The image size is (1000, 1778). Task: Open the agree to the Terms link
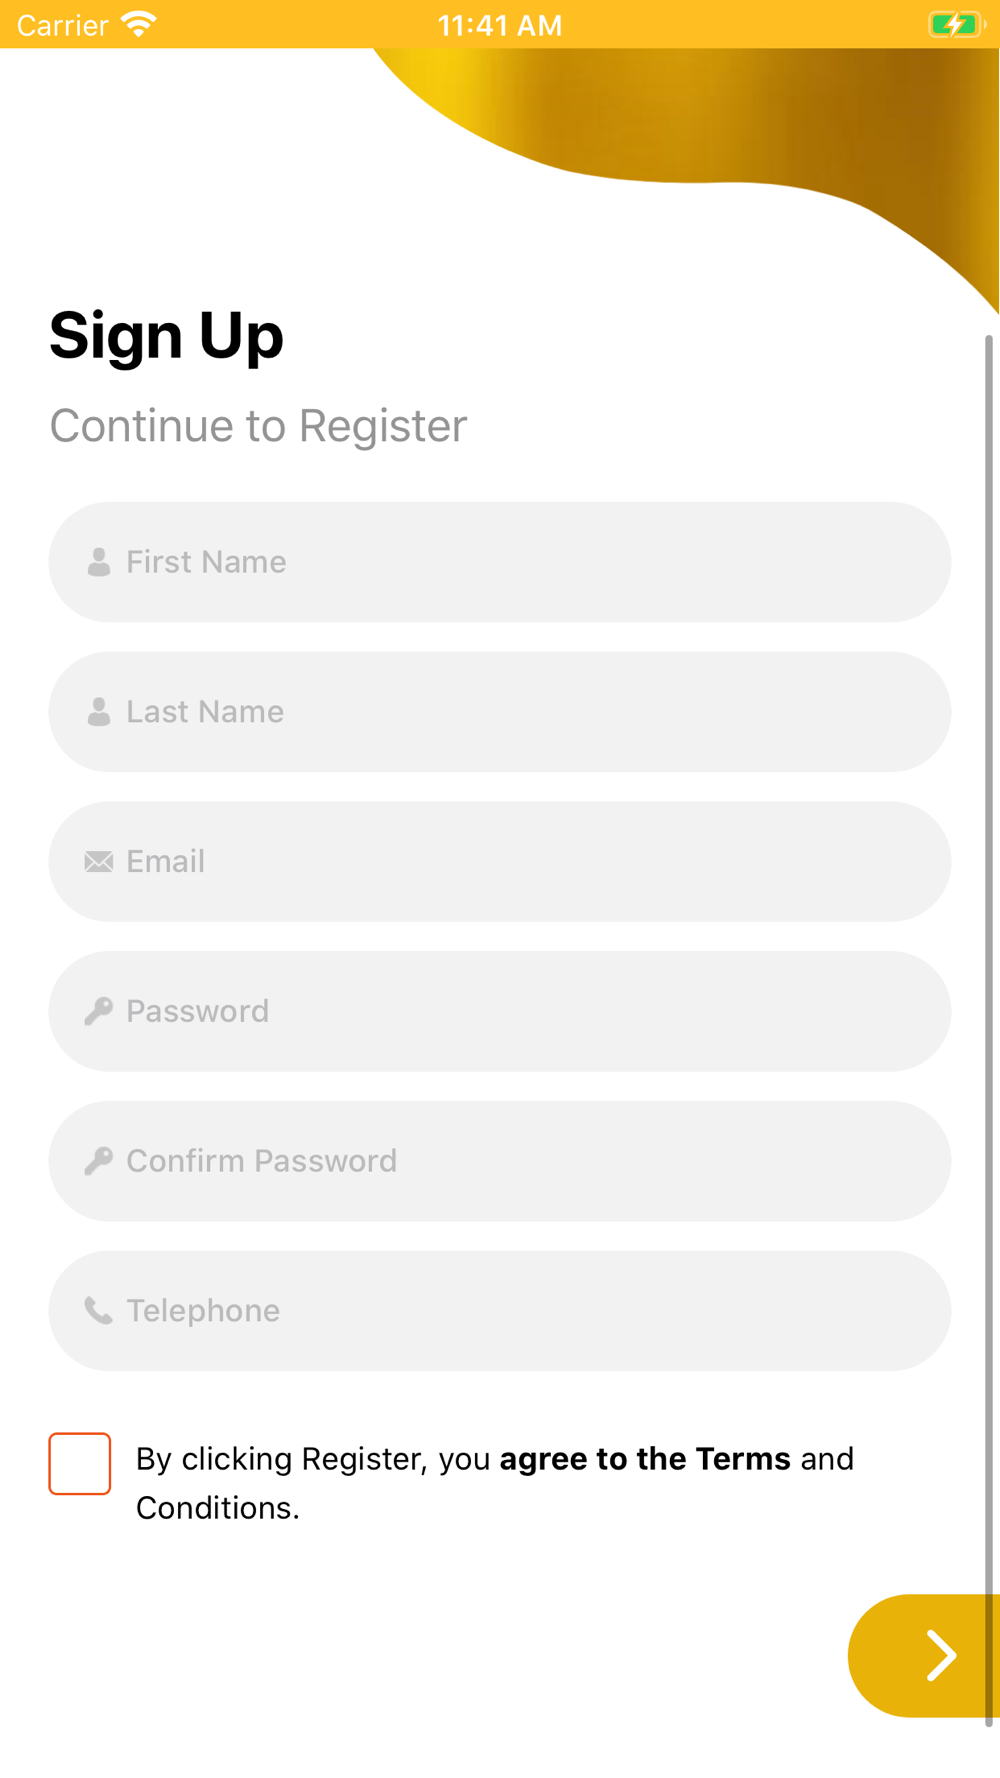pos(645,1459)
